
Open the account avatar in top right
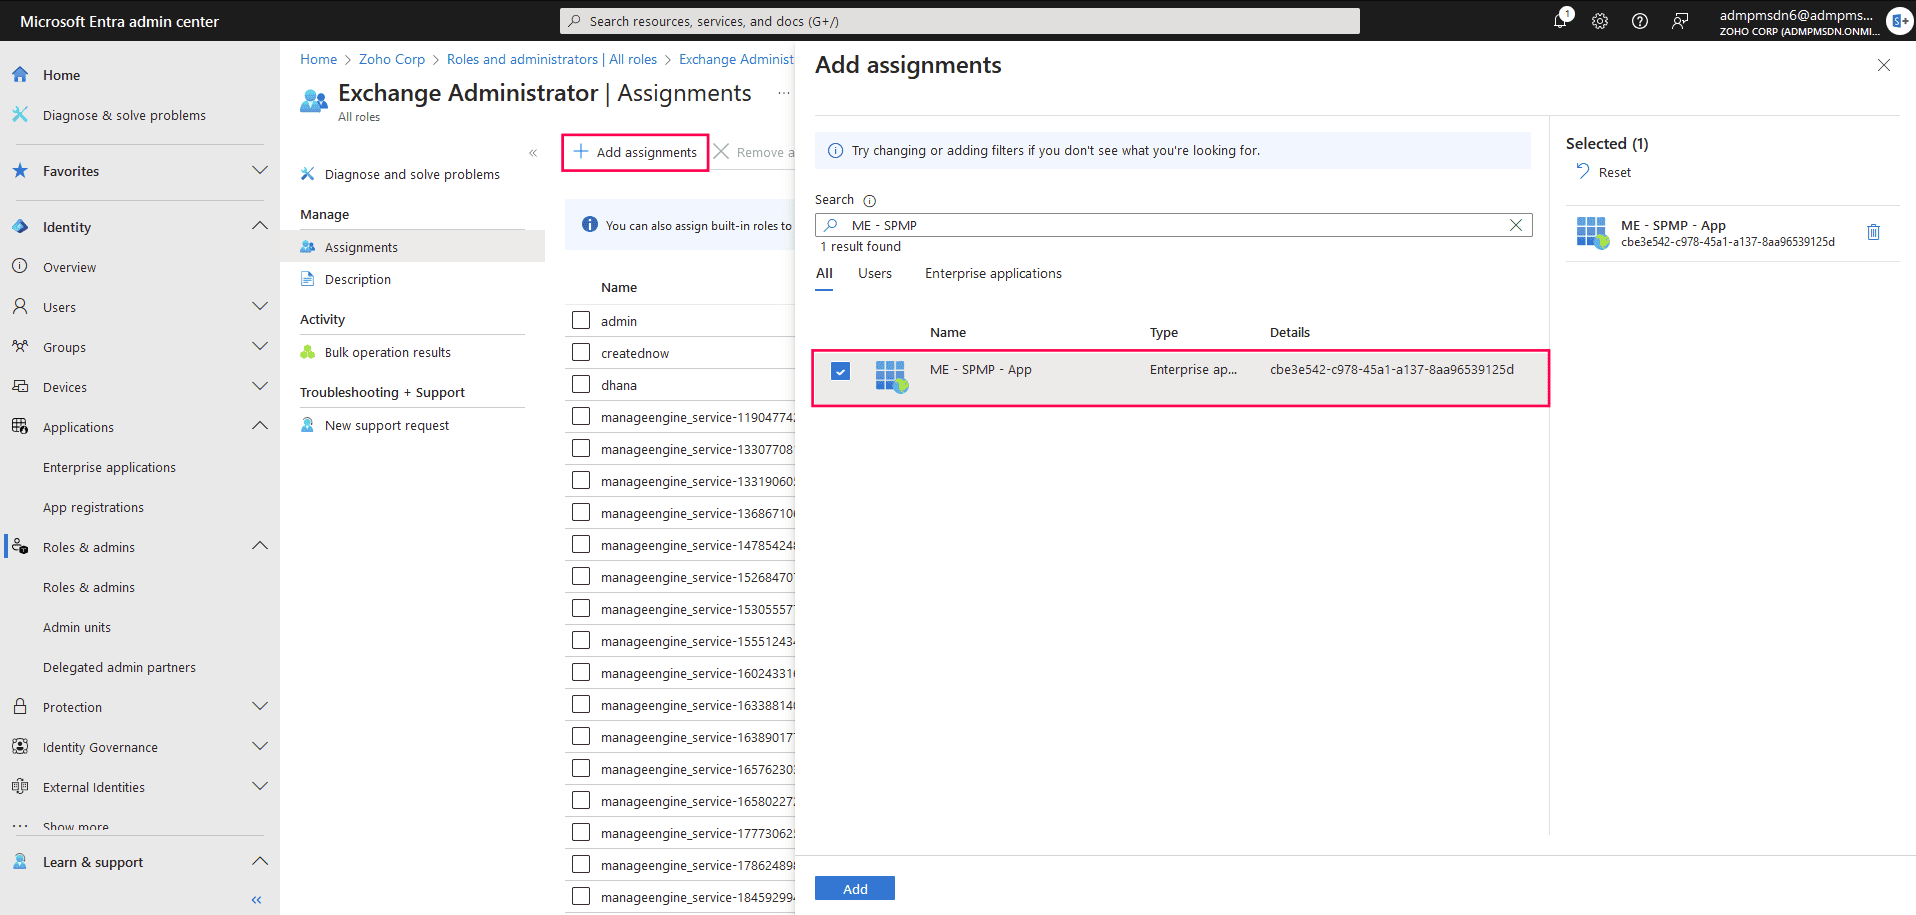point(1899,21)
